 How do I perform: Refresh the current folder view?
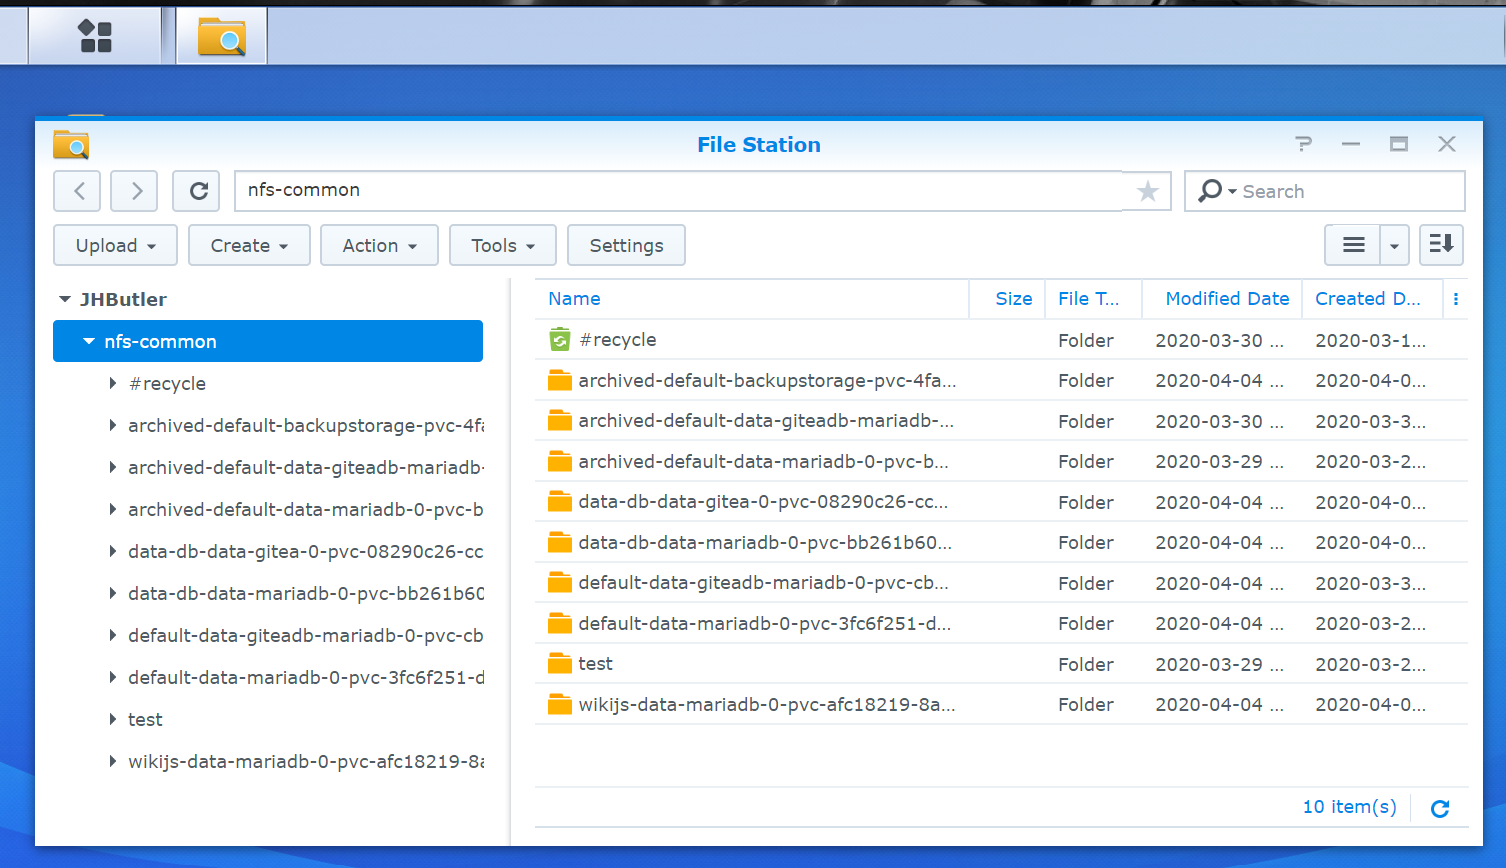(196, 191)
